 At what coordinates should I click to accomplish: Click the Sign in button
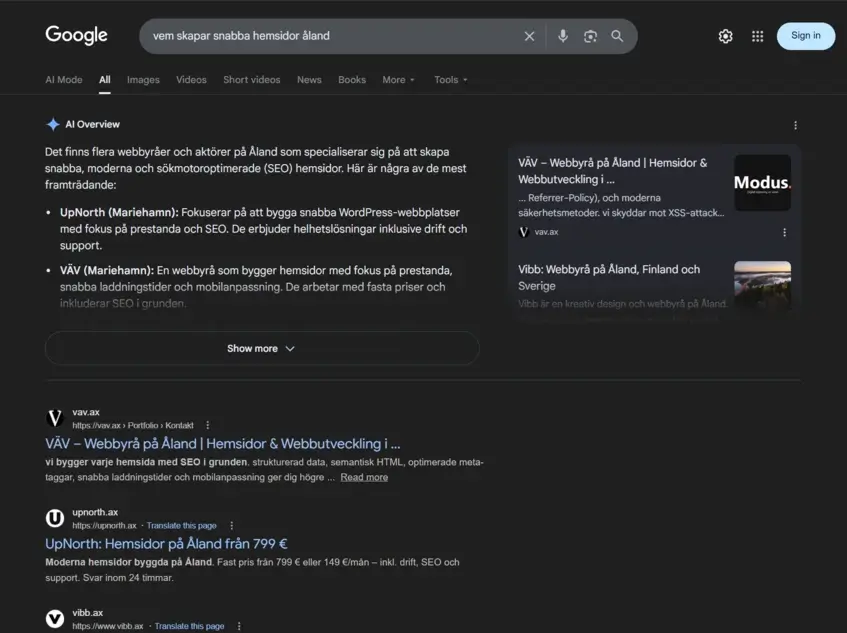click(x=805, y=36)
